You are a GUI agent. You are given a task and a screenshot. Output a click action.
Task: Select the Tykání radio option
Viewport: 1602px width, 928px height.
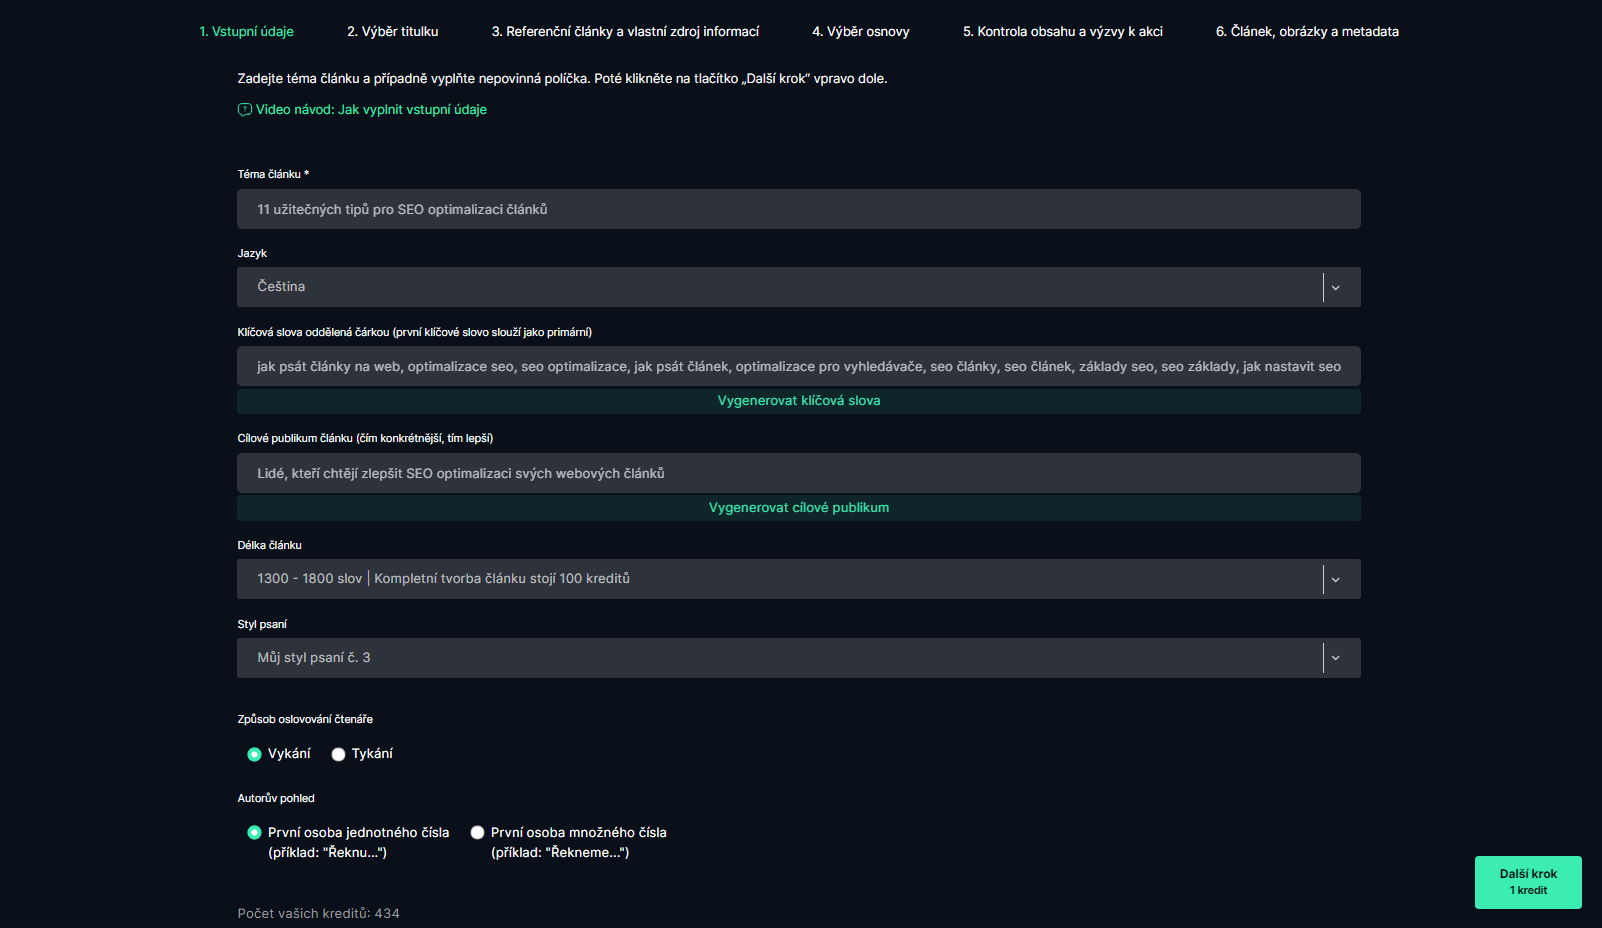338,754
